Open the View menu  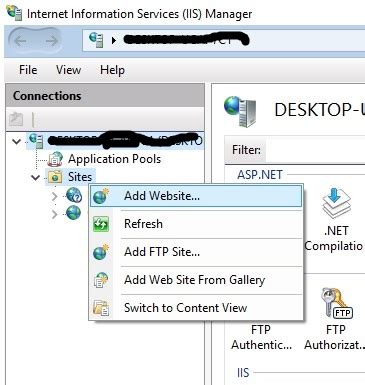click(x=69, y=70)
